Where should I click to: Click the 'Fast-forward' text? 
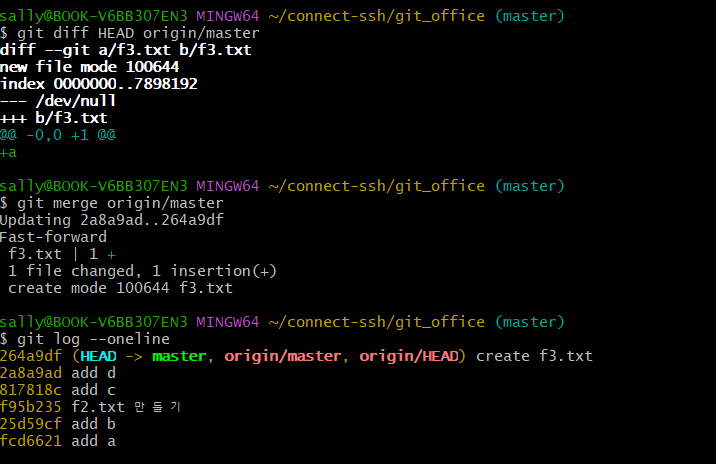point(53,237)
